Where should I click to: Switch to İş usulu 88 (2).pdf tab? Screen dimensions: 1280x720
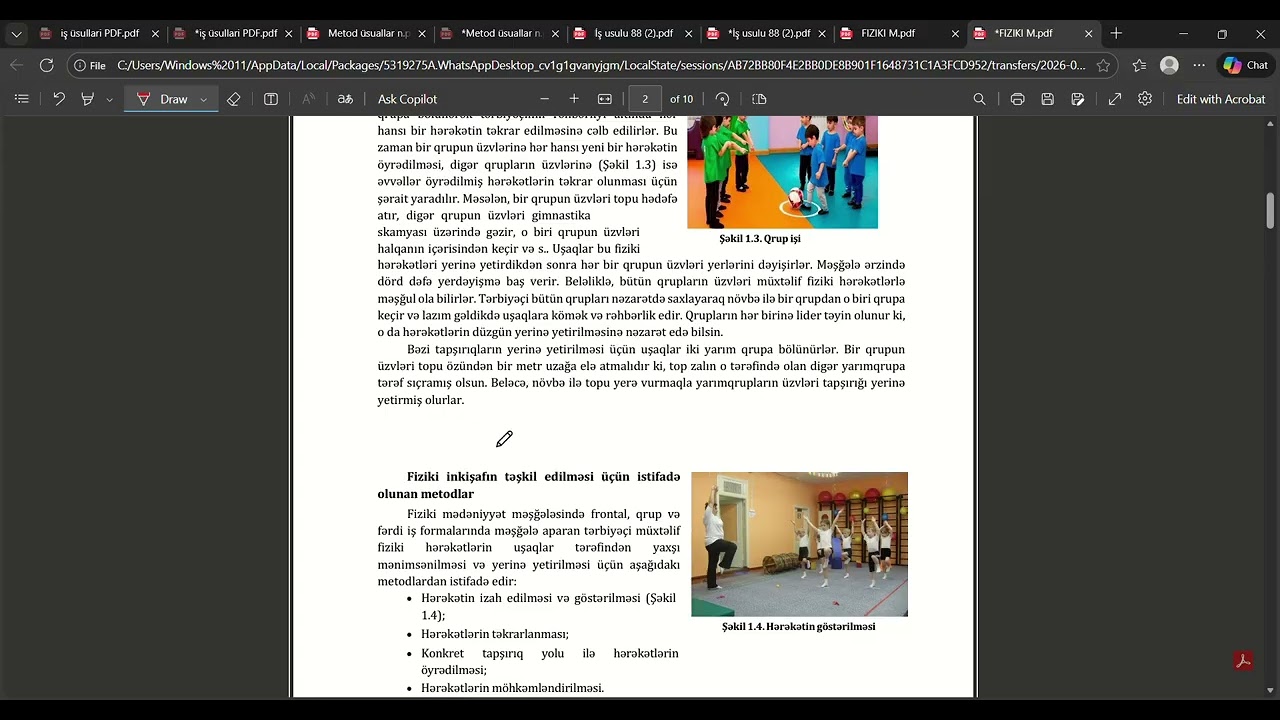pyautogui.click(x=633, y=33)
